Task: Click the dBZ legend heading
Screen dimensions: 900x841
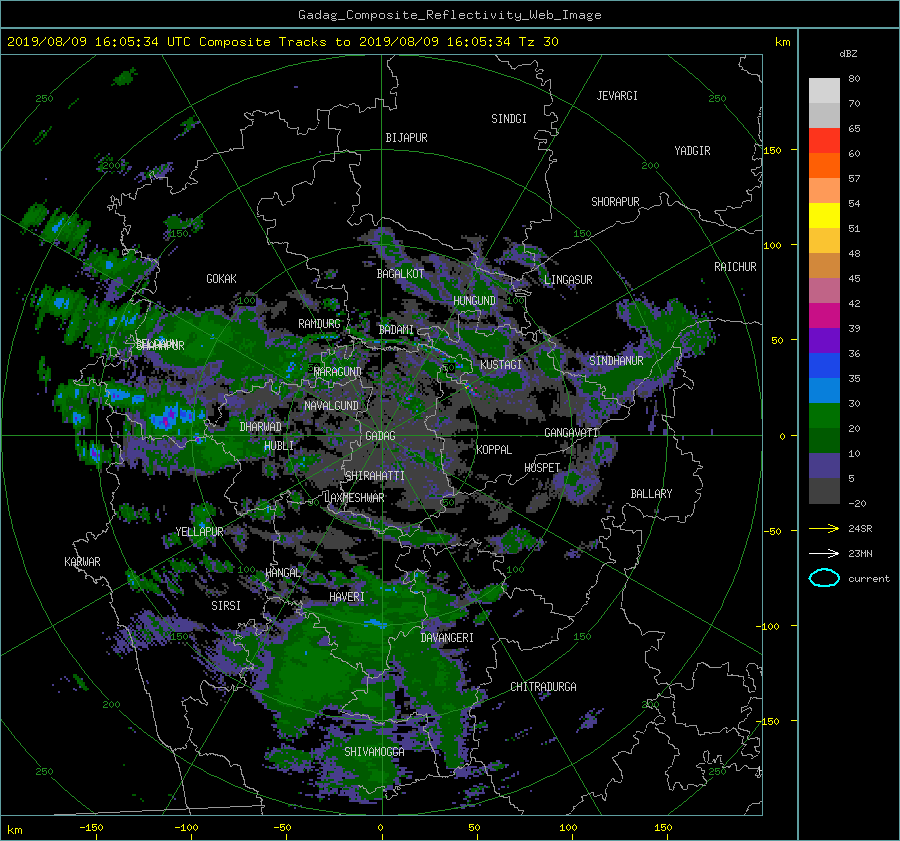Action: point(848,53)
